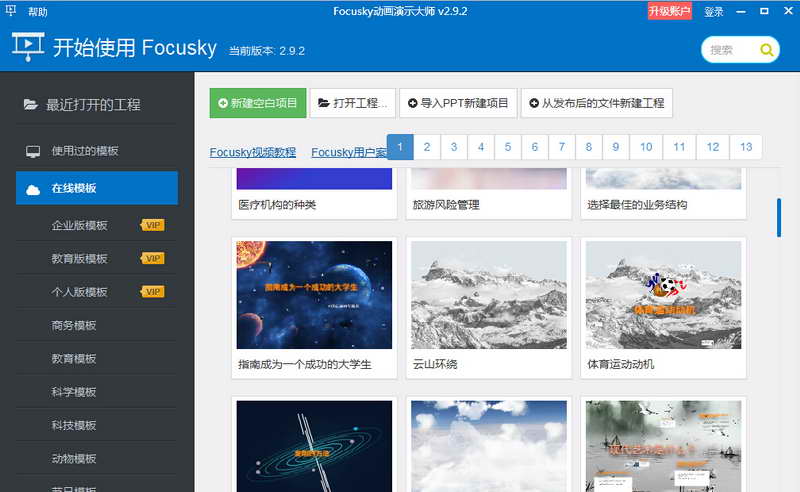Open 科技模板 category

click(x=74, y=425)
